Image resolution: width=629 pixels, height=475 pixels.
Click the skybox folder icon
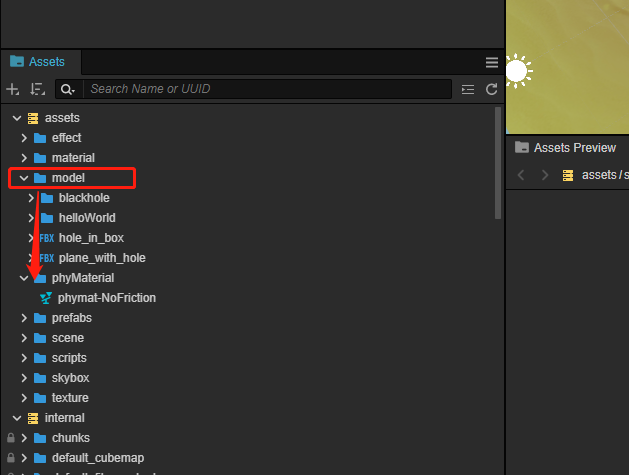40,378
